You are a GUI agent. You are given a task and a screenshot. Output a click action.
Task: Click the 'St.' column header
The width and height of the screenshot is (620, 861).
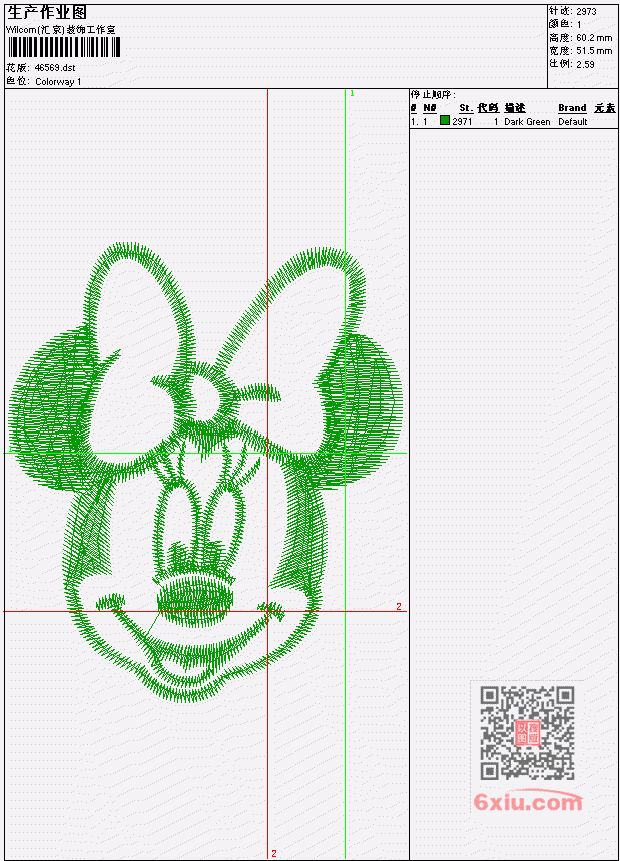(466, 108)
